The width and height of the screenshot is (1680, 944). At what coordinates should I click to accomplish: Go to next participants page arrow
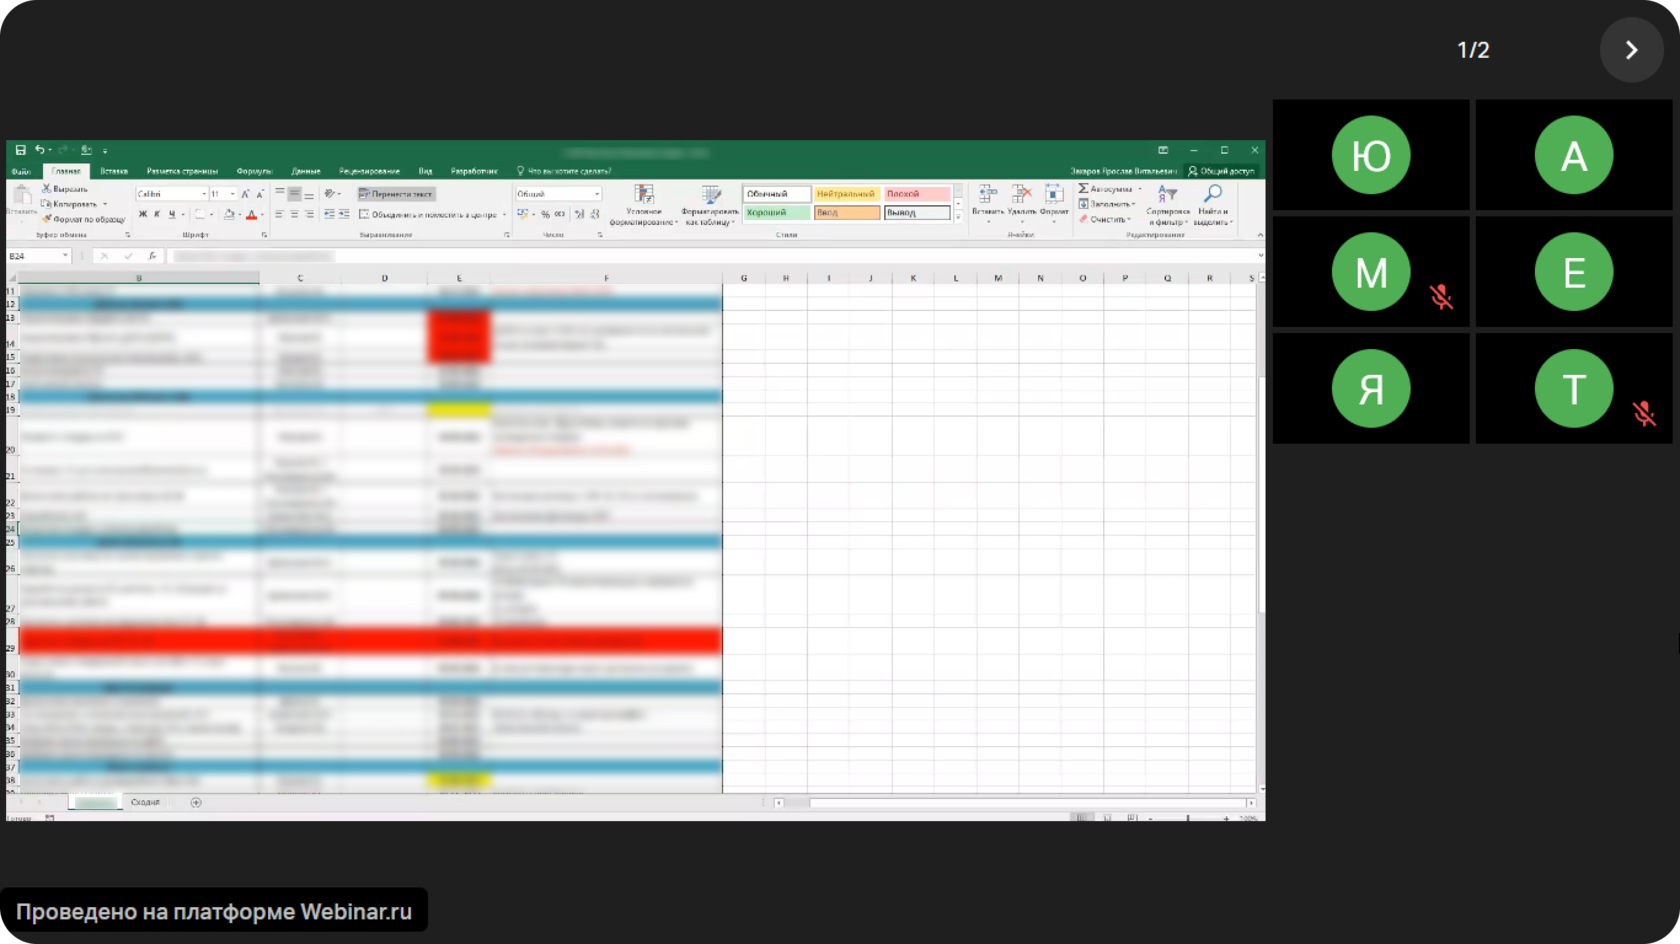click(1631, 50)
